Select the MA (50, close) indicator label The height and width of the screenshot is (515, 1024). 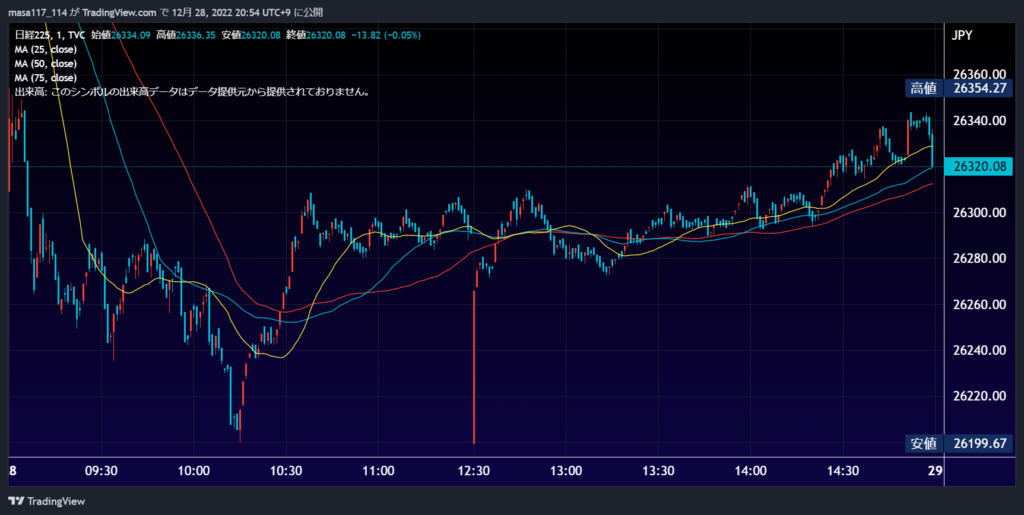point(46,64)
